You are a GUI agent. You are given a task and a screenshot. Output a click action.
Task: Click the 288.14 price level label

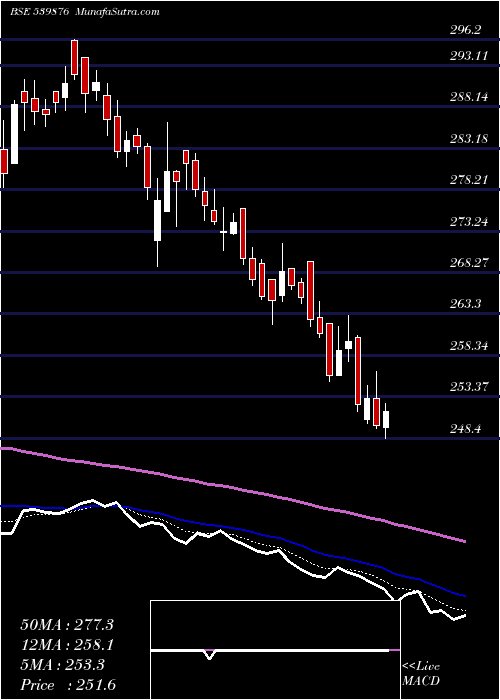[x=470, y=97]
